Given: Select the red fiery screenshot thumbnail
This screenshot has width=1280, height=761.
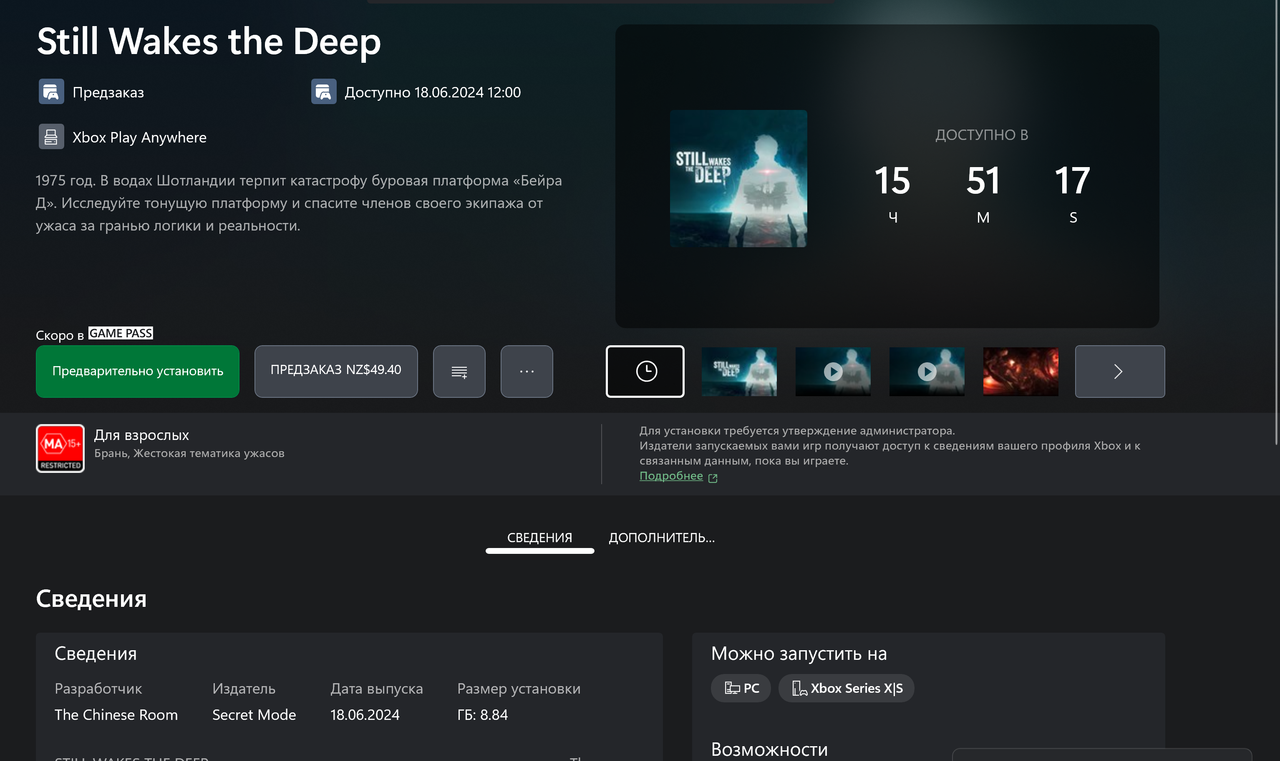Looking at the screenshot, I should 1021,371.
